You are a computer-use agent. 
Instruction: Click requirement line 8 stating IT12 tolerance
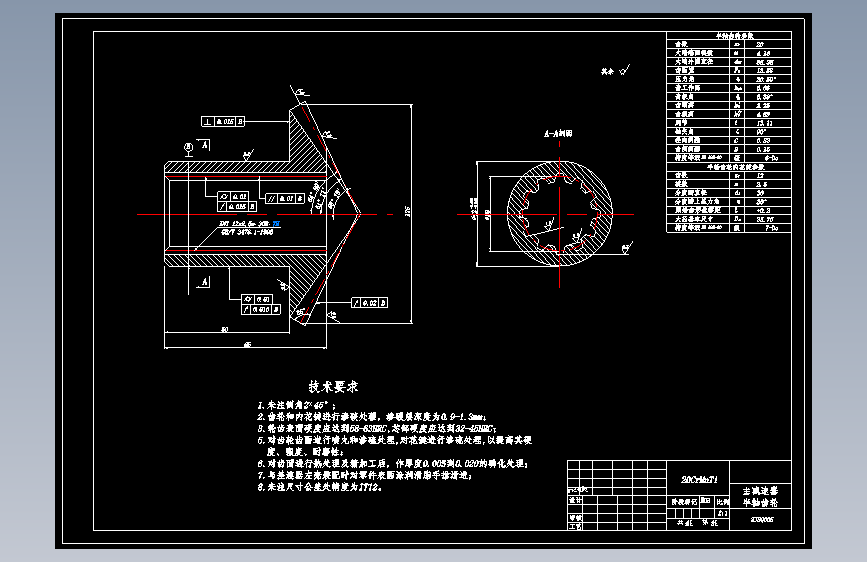[x=320, y=487]
